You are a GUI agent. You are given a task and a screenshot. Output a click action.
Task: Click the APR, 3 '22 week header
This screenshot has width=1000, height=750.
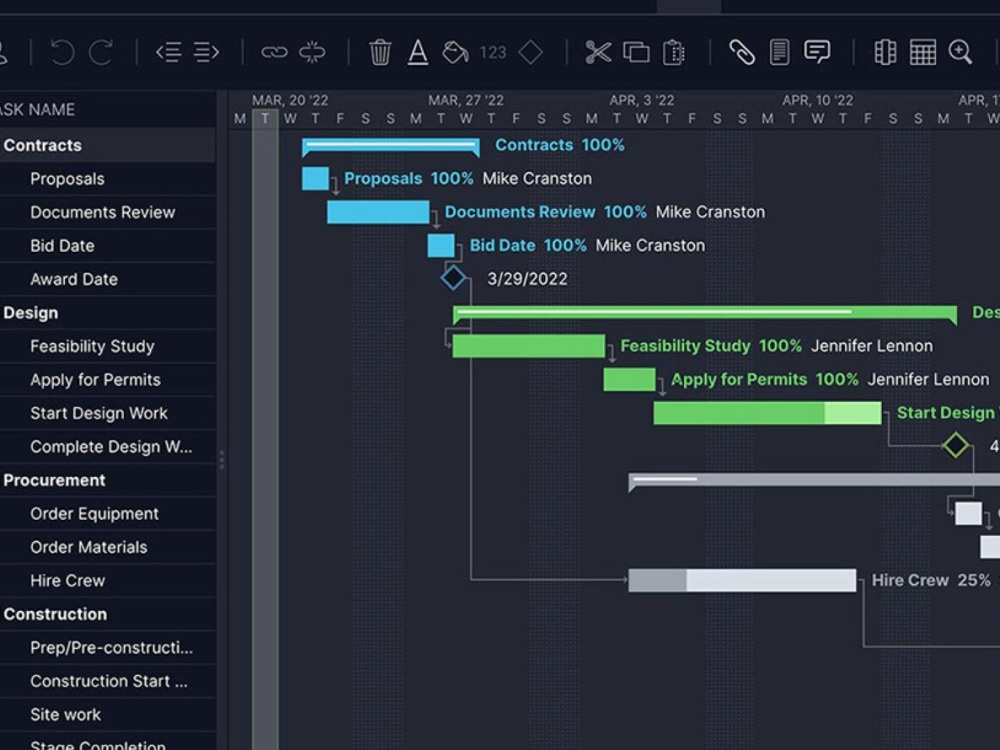tap(642, 101)
